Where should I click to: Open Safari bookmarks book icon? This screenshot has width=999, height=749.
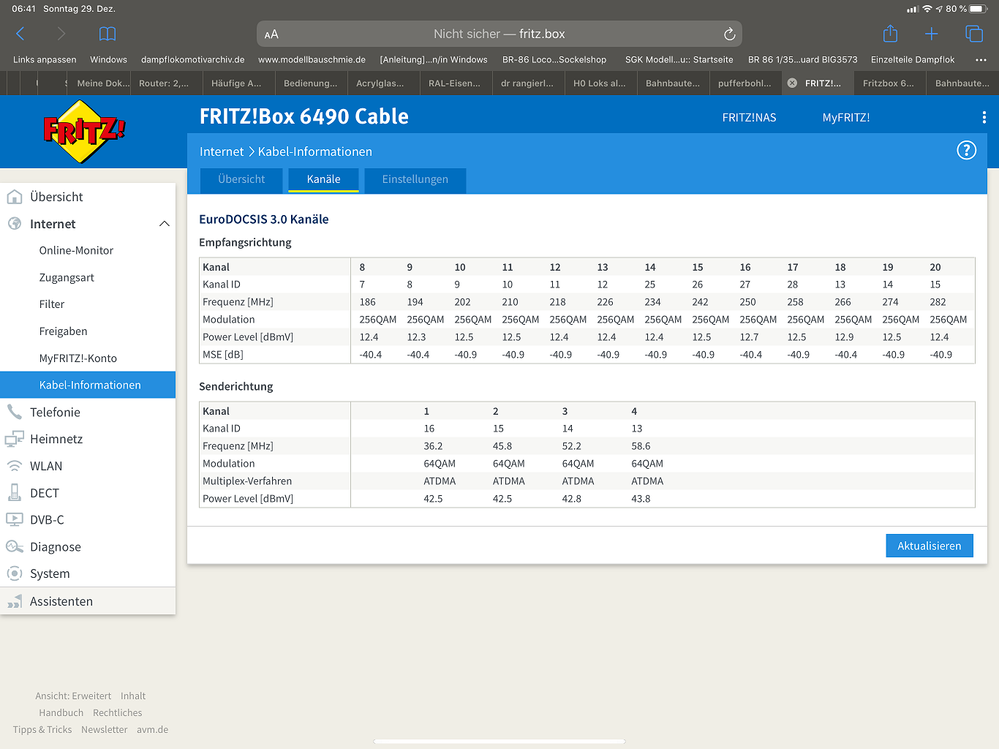[107, 34]
